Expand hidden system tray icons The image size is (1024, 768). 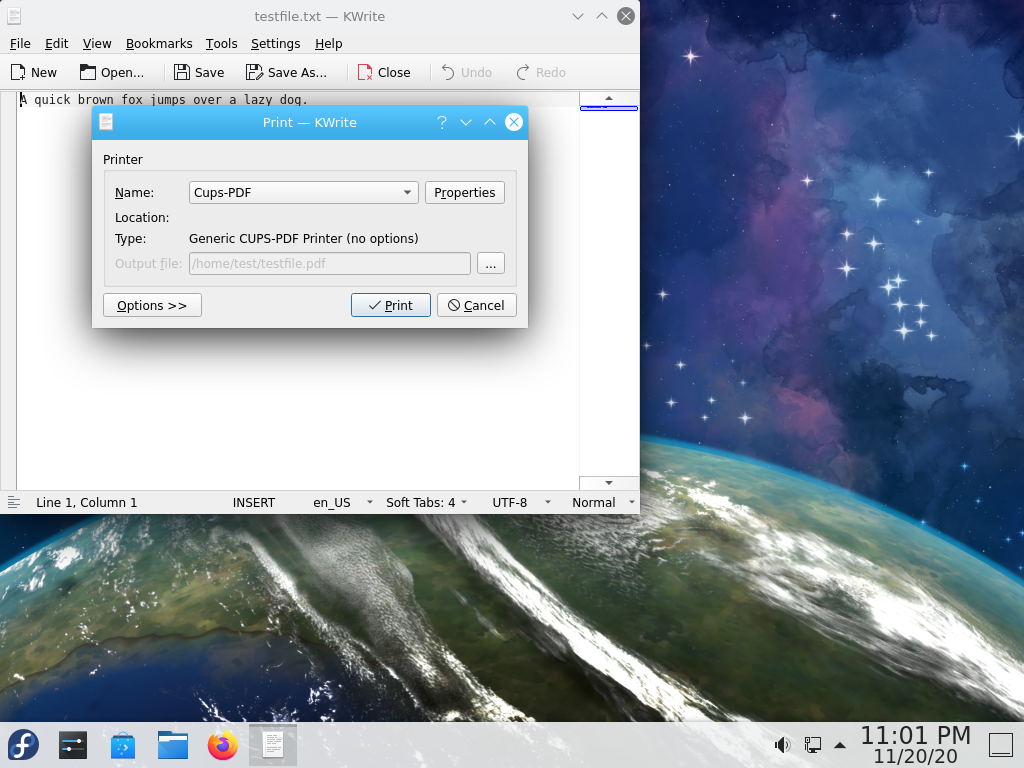pyautogui.click(x=840, y=745)
